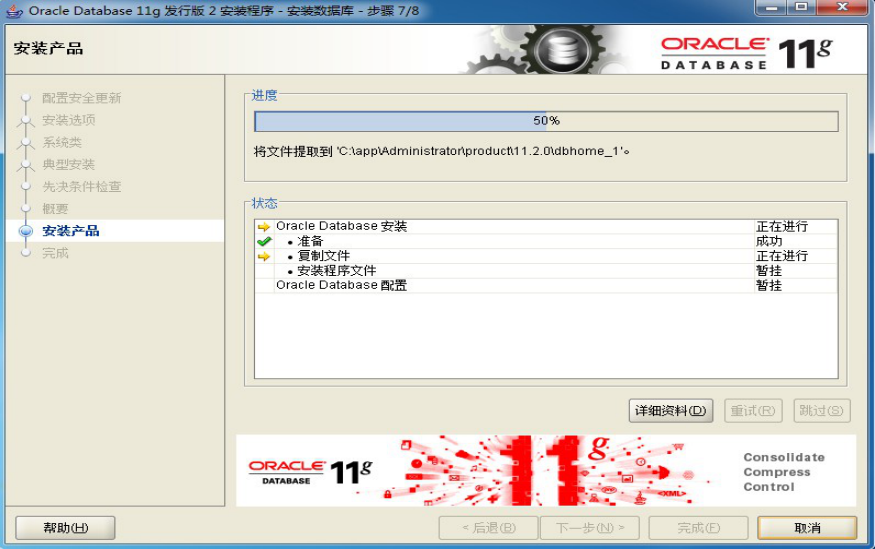Click the yellow arrow beside Oracle Database 安装
This screenshot has width=875, height=549.
point(264,227)
